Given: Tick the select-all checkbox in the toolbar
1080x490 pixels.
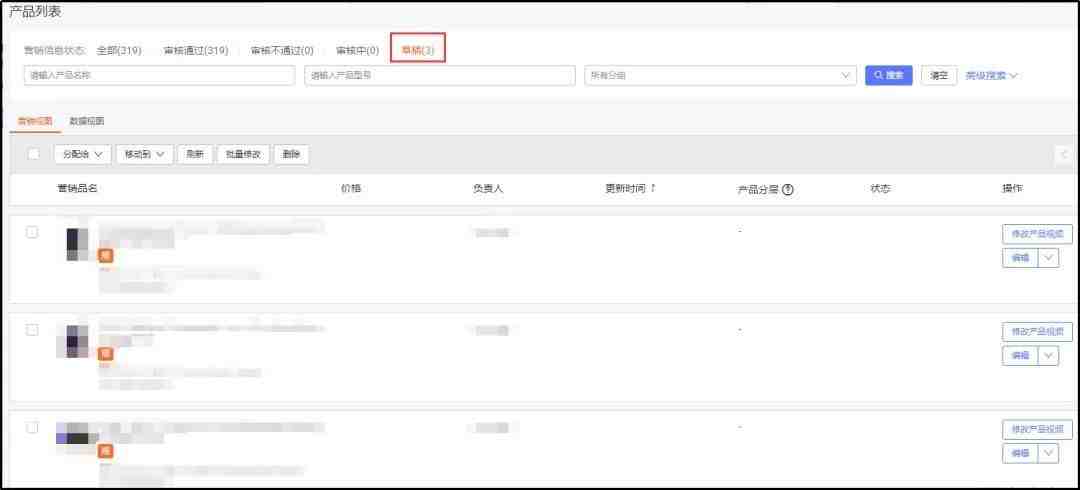Looking at the screenshot, I should tap(33, 154).
